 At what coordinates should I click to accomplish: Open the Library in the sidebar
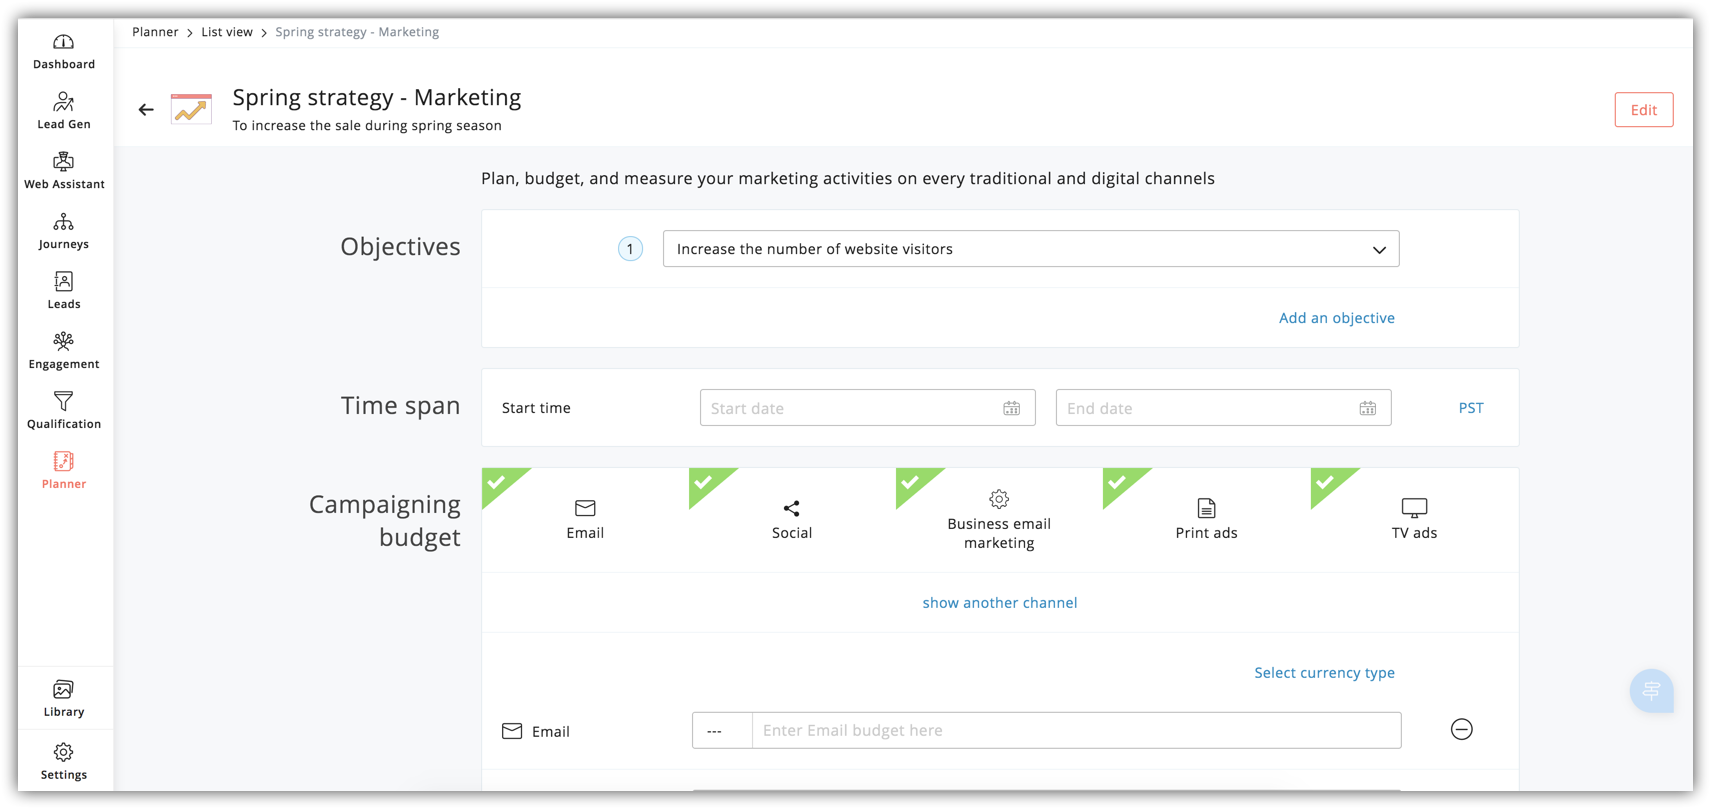click(x=64, y=698)
